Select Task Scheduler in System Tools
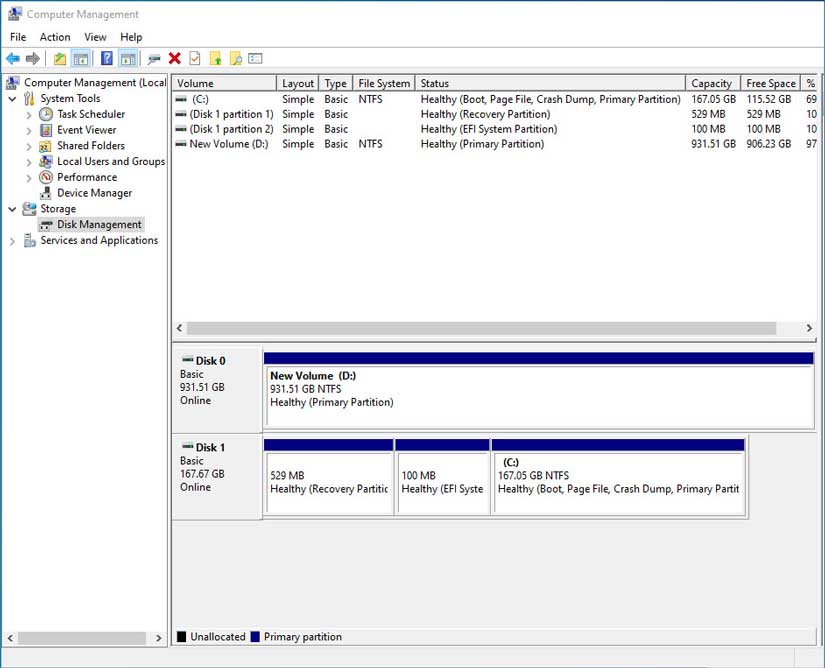The width and height of the screenshot is (825, 668). [x=90, y=114]
